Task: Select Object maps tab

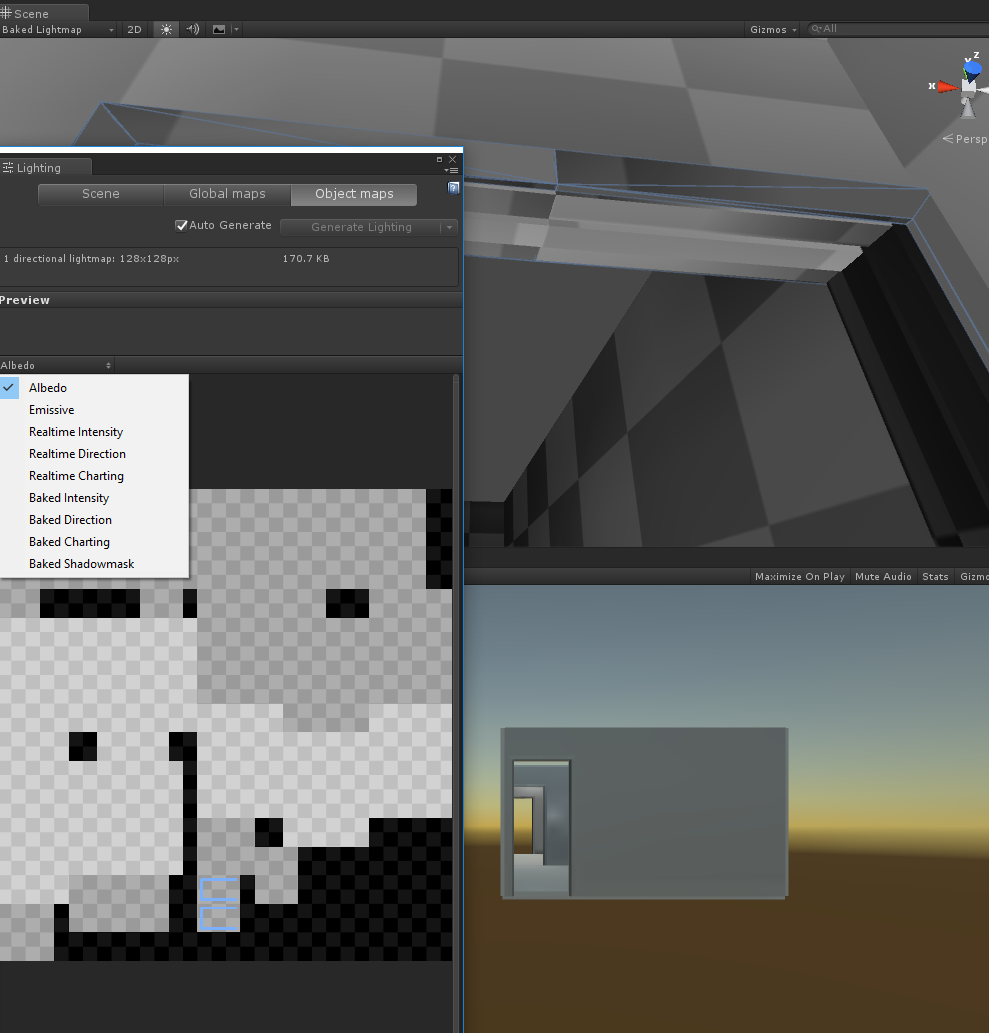Action: 354,194
